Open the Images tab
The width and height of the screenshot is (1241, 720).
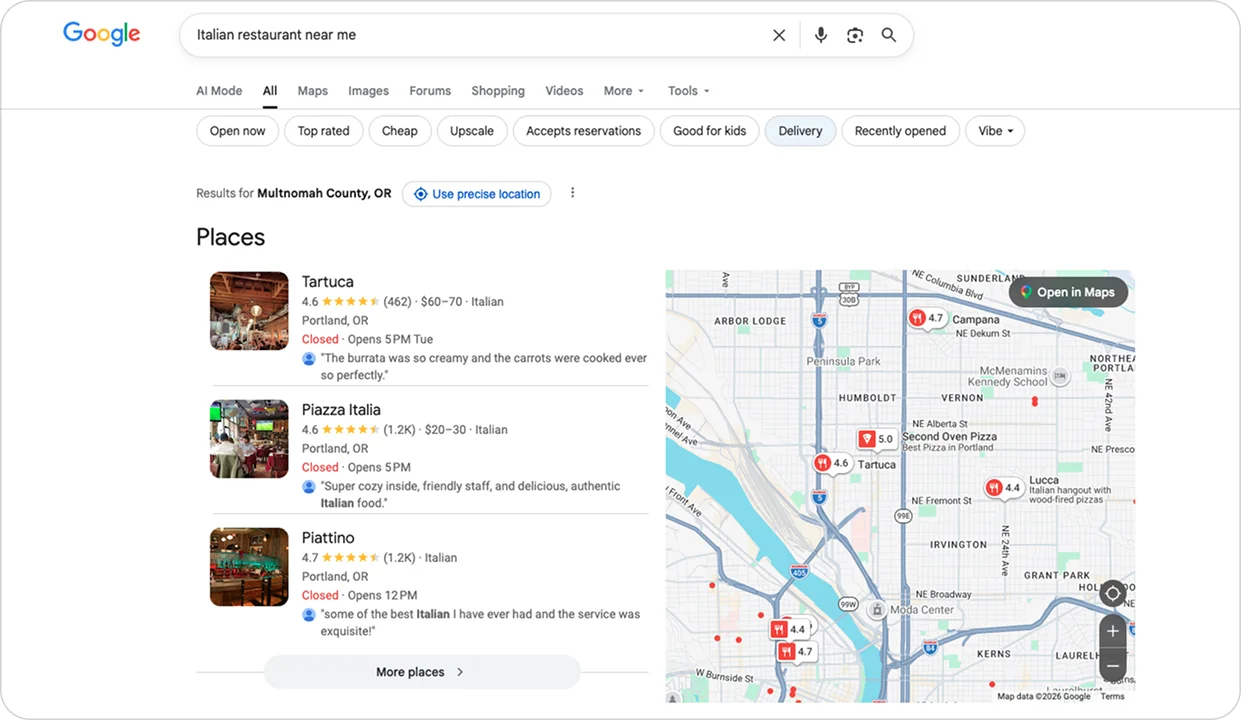tap(369, 91)
